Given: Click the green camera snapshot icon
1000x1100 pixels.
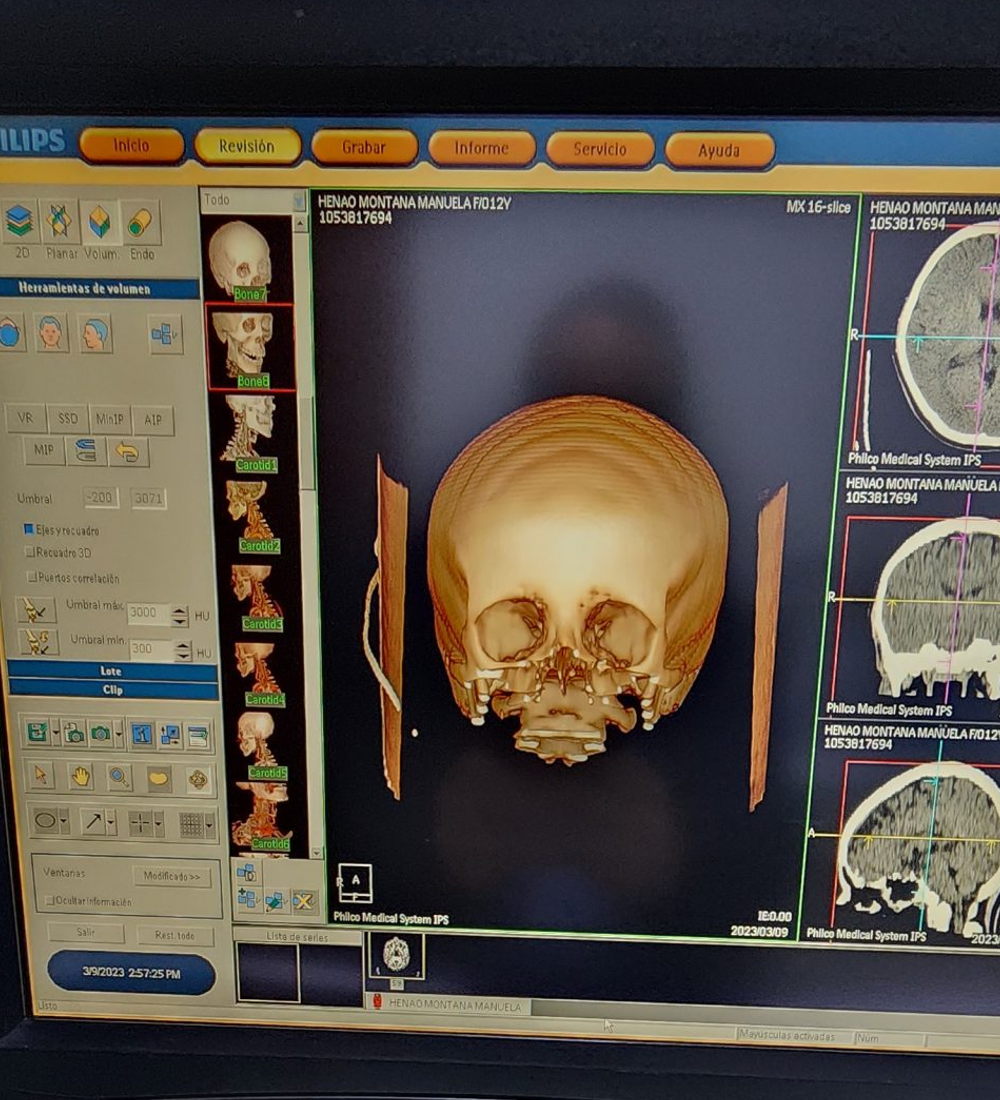Looking at the screenshot, I should tap(101, 735).
